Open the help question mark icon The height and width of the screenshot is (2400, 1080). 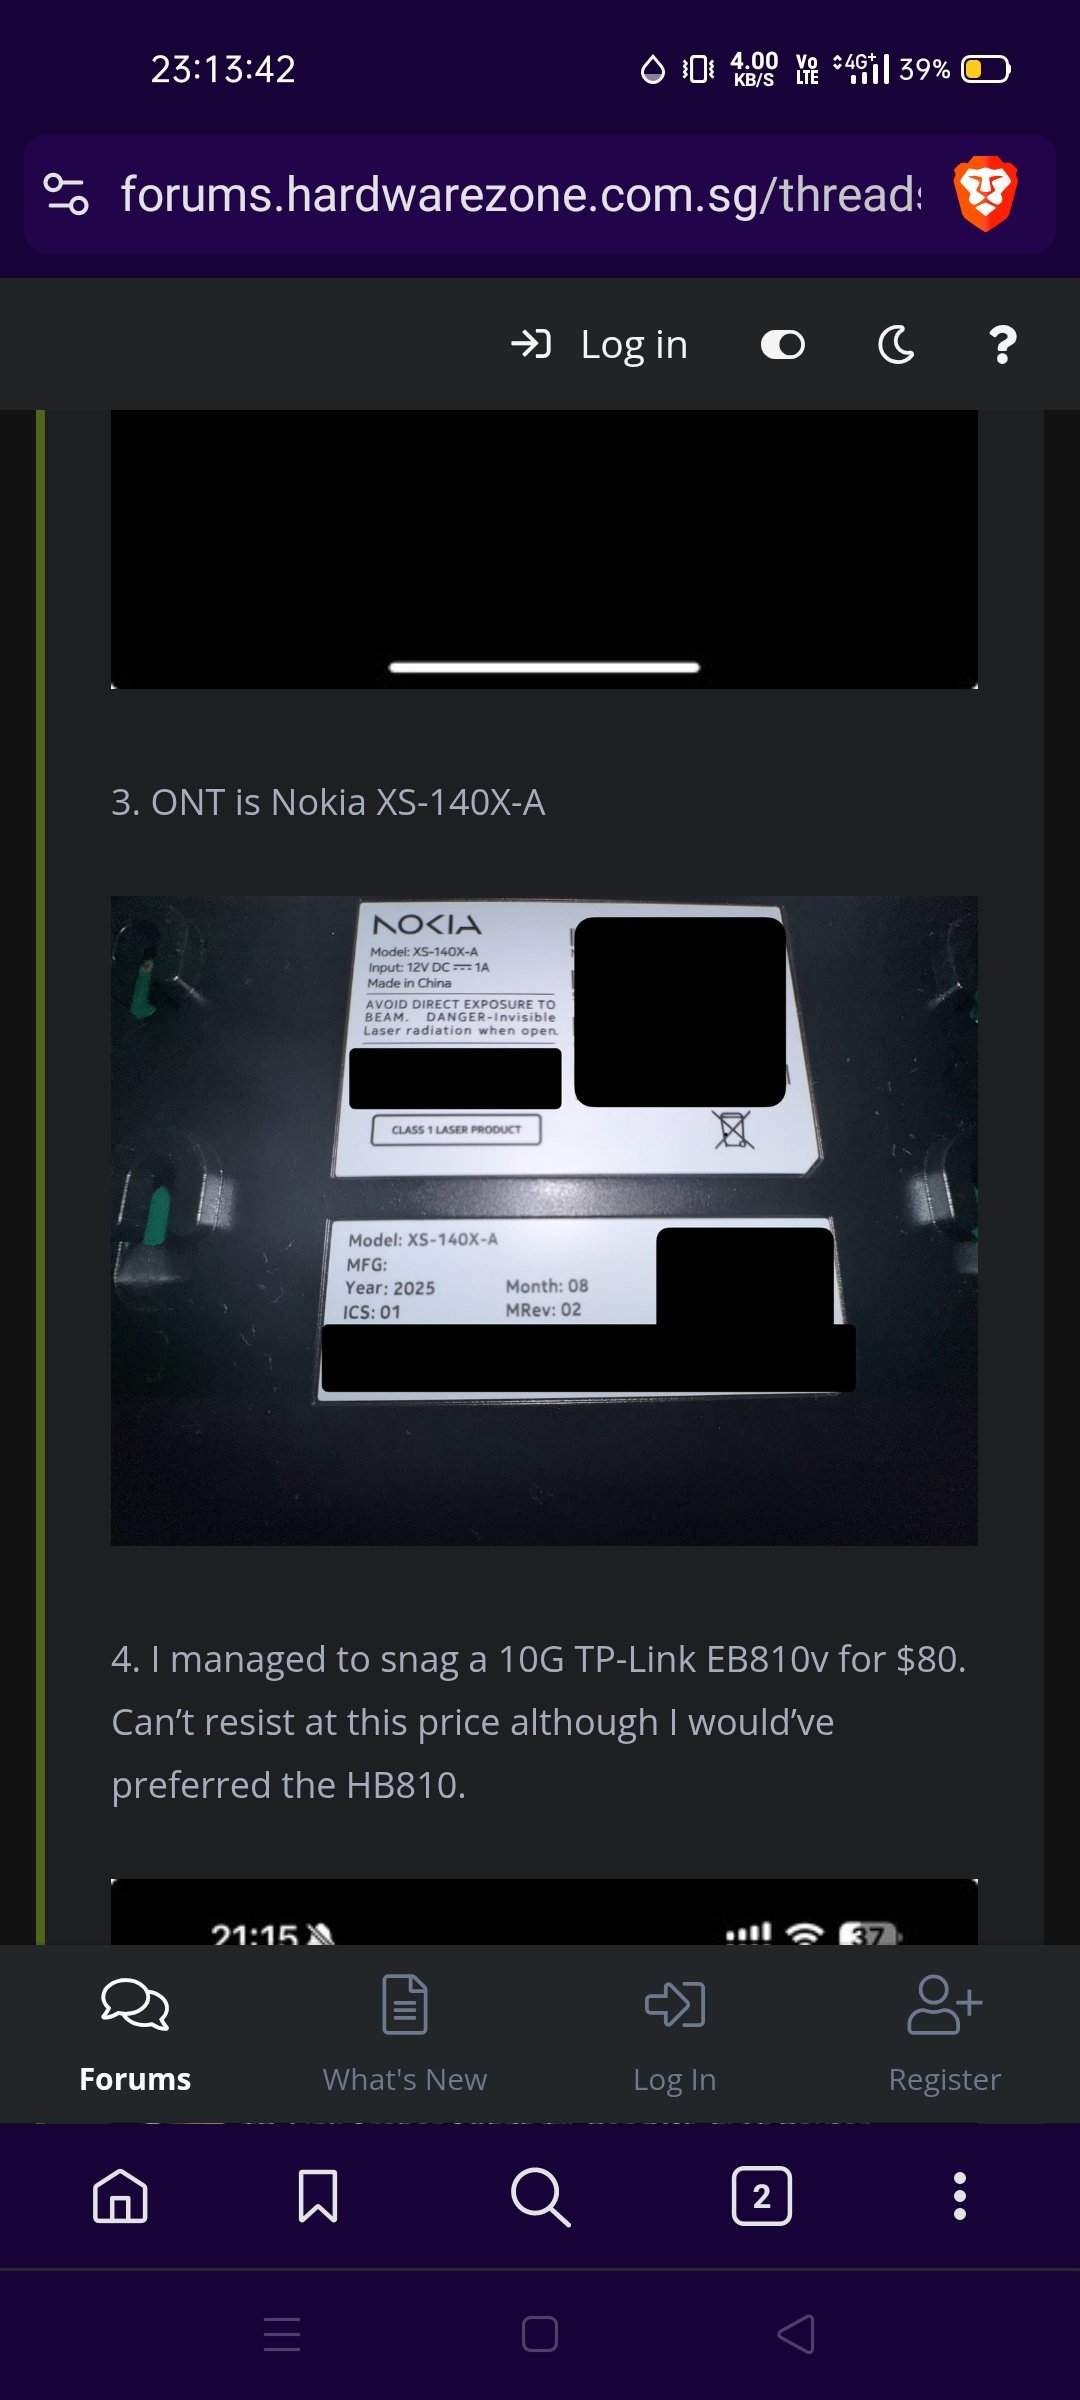[x=1002, y=345]
